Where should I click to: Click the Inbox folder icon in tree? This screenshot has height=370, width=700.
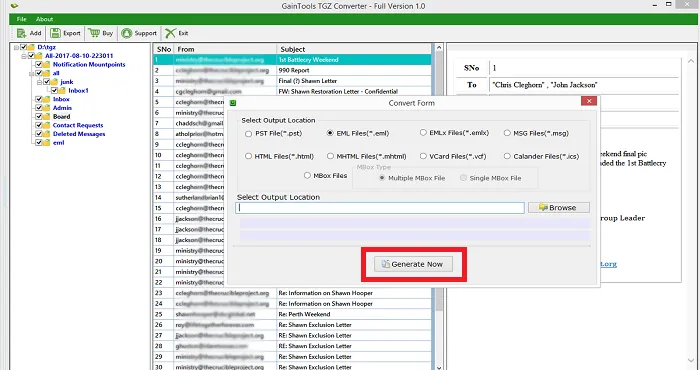coord(47,99)
